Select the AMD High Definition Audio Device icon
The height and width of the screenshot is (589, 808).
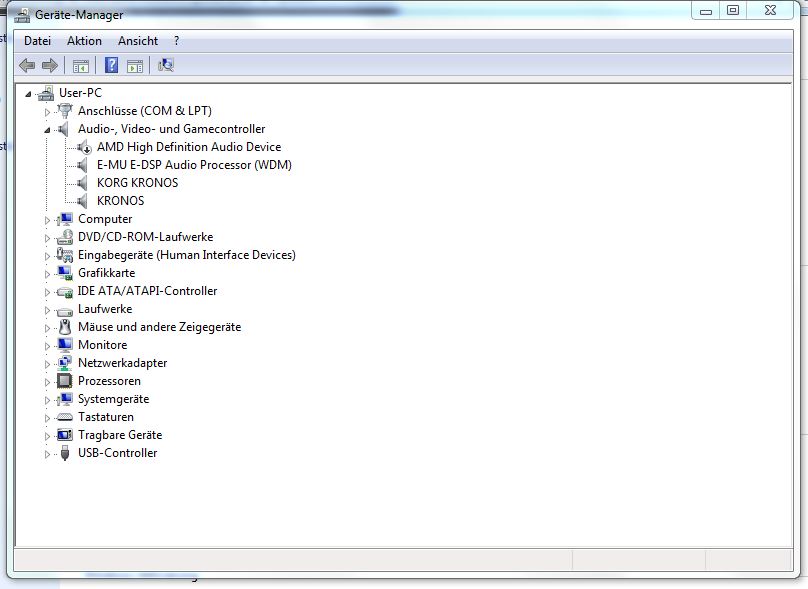(85, 147)
